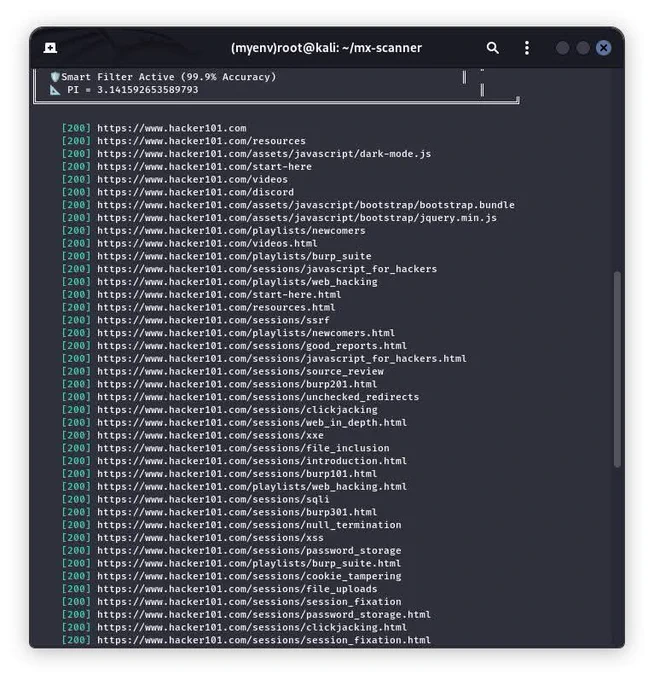This screenshot has height=680, width=654.
Task: Click the sessions/xss URL
Action: [210, 538]
